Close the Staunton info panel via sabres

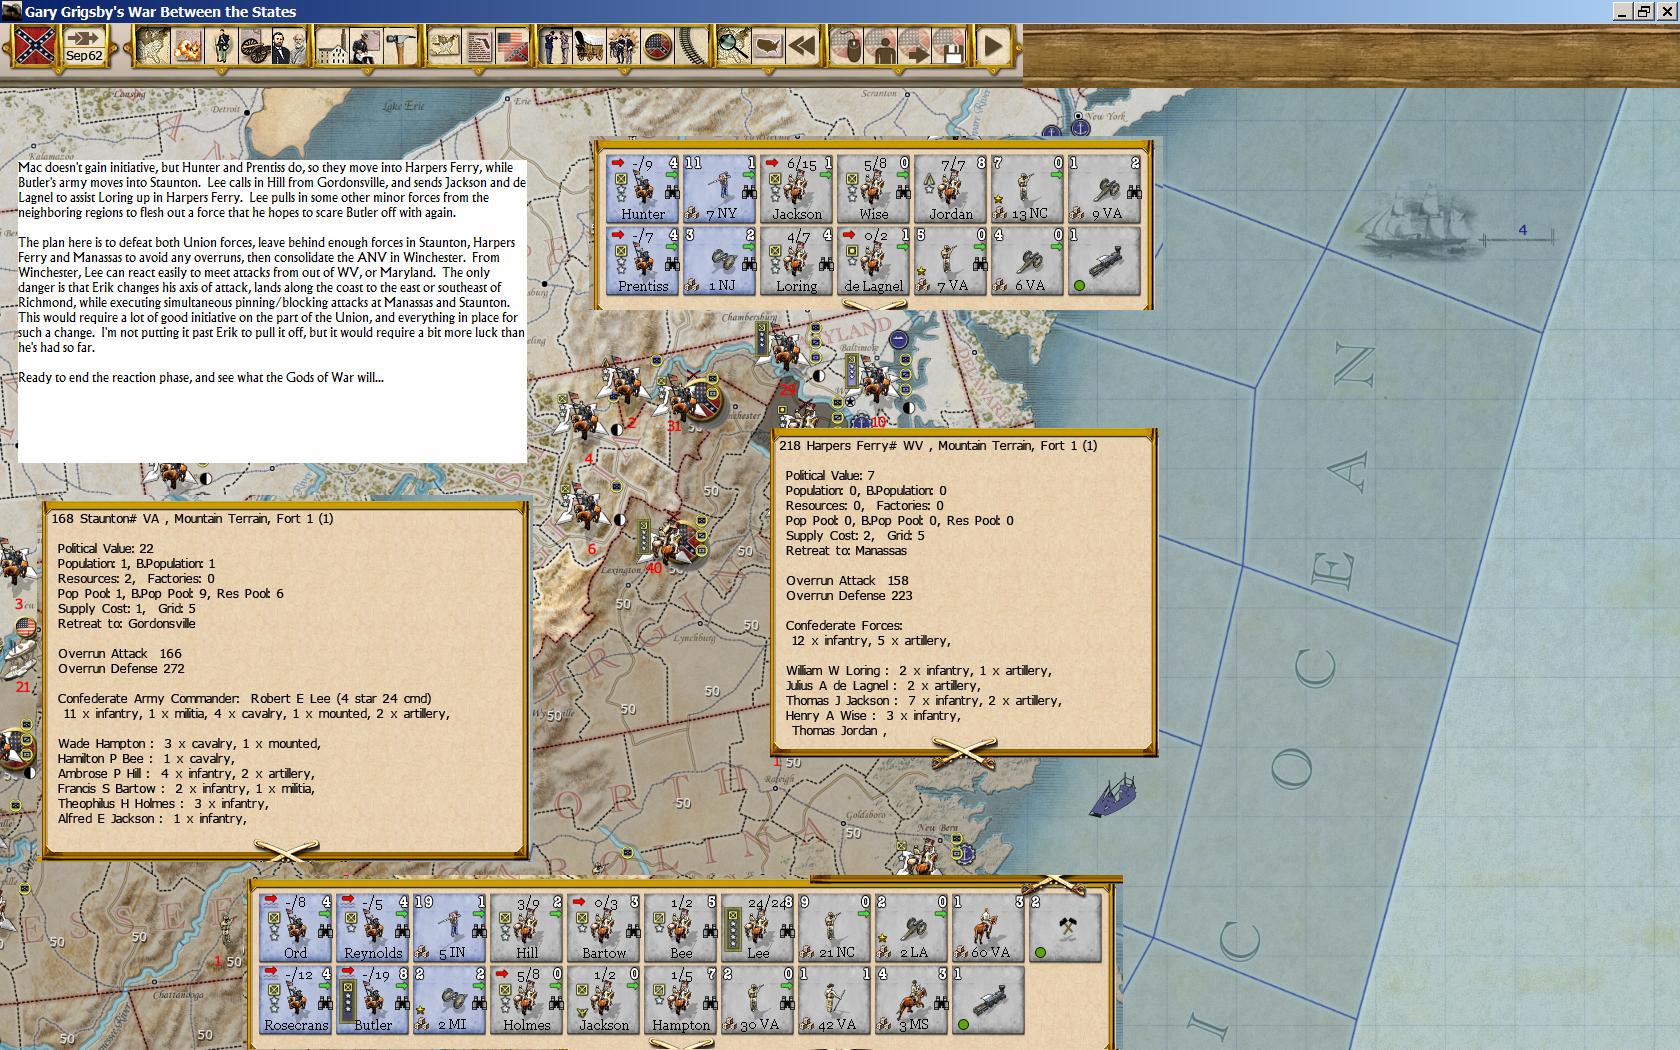tap(287, 851)
